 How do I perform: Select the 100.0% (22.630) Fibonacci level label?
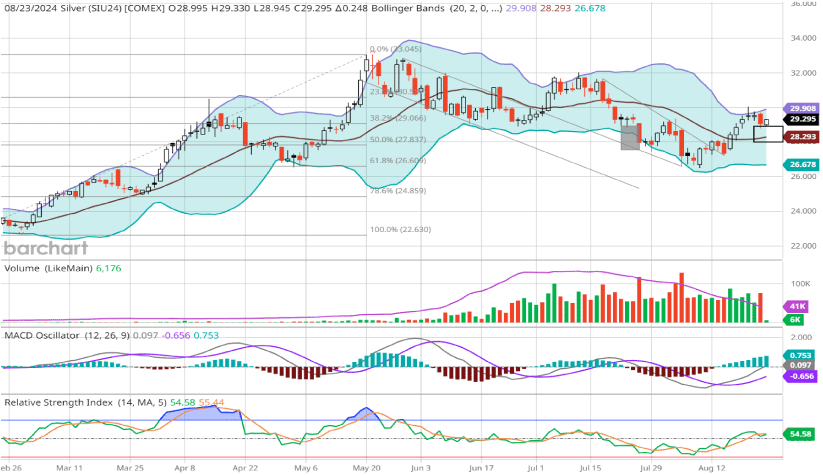[x=401, y=230]
